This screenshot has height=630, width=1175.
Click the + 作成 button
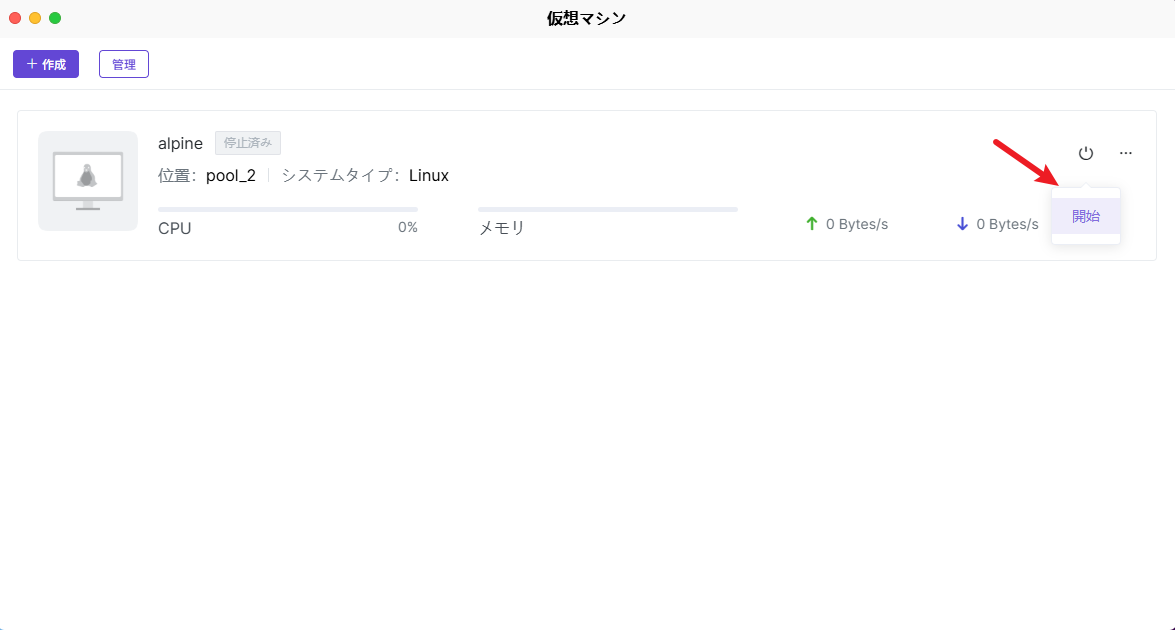pos(46,64)
